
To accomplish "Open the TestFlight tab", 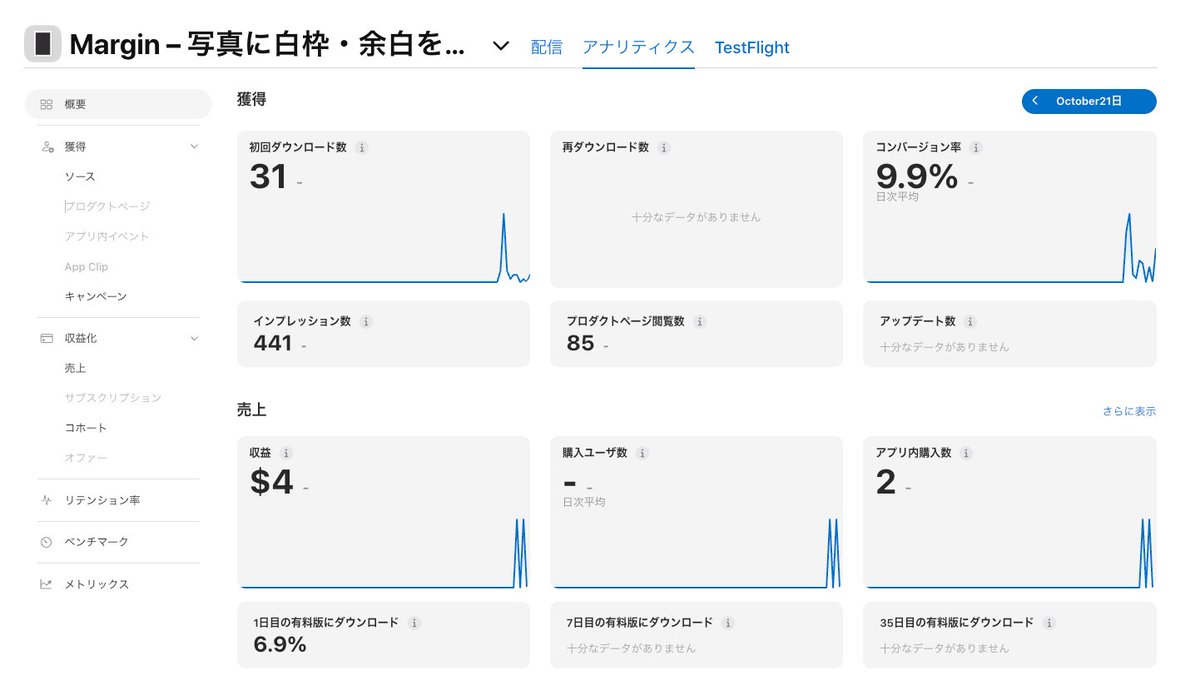I will click(x=752, y=47).
